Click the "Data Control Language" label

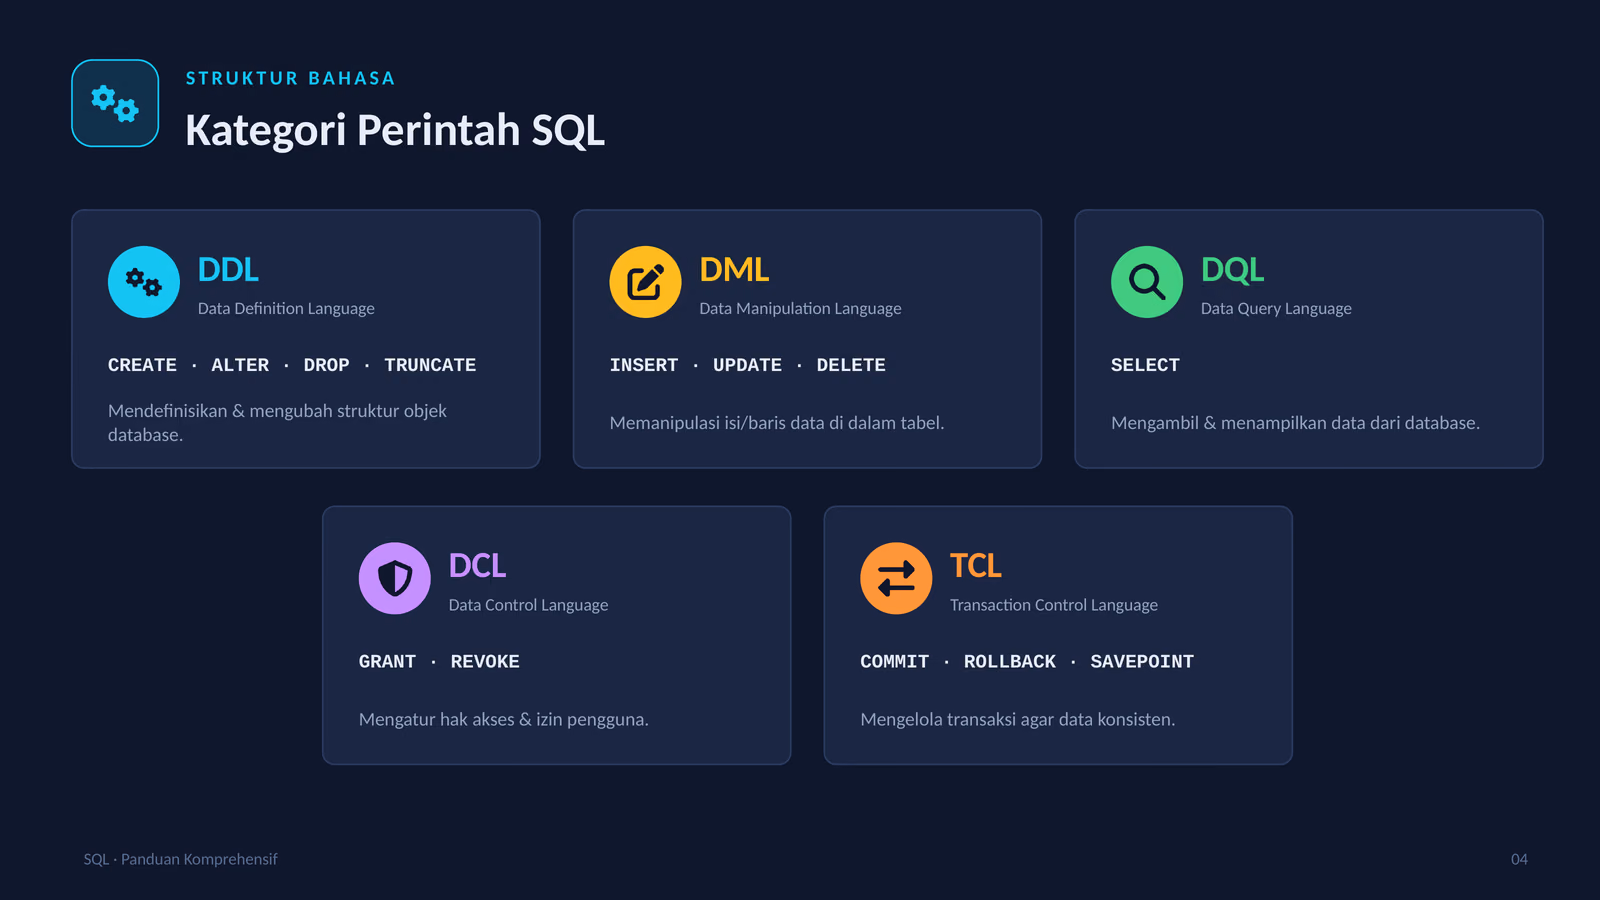pyautogui.click(x=528, y=605)
